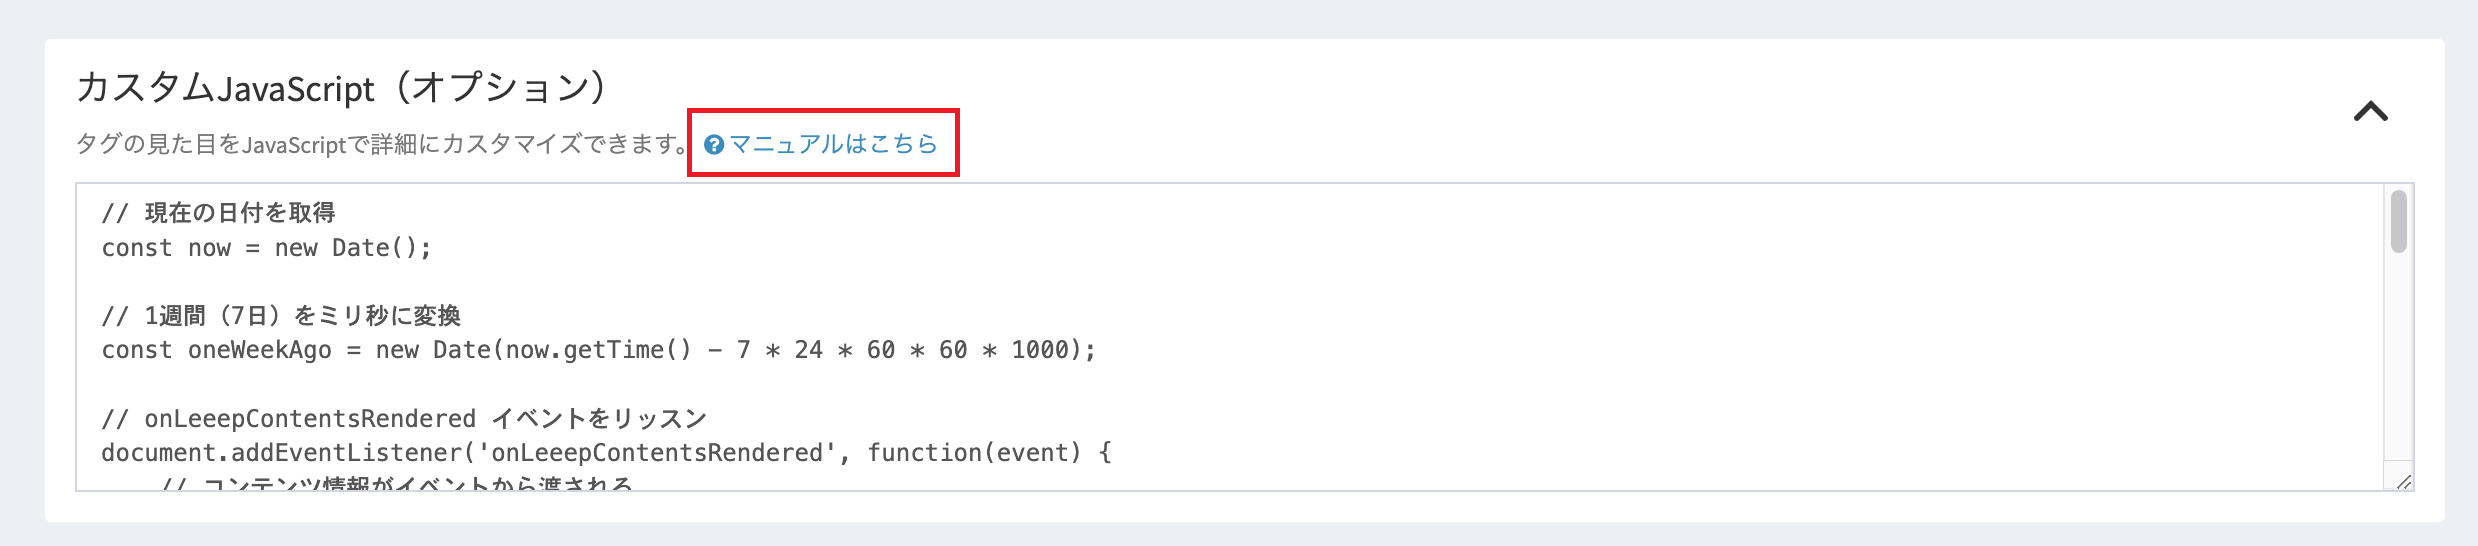This screenshot has height=546, width=2478.
Task: Click the const oneWeekAgo variable name
Action: [x=259, y=350]
